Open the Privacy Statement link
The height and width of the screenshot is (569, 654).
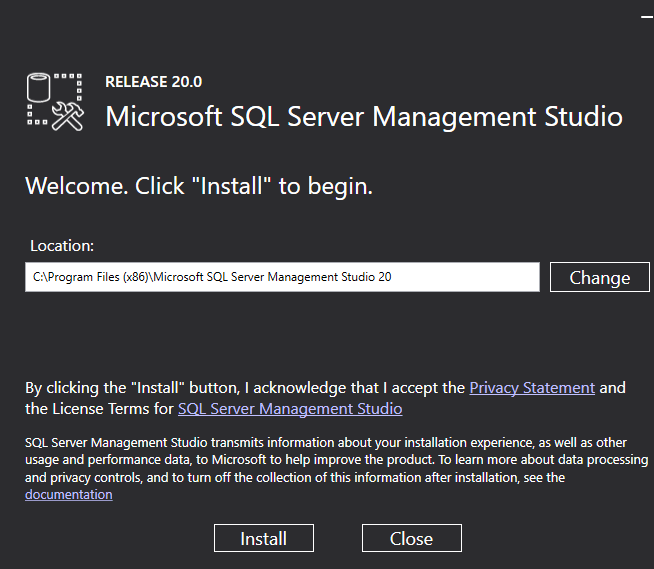pyautogui.click(x=532, y=387)
